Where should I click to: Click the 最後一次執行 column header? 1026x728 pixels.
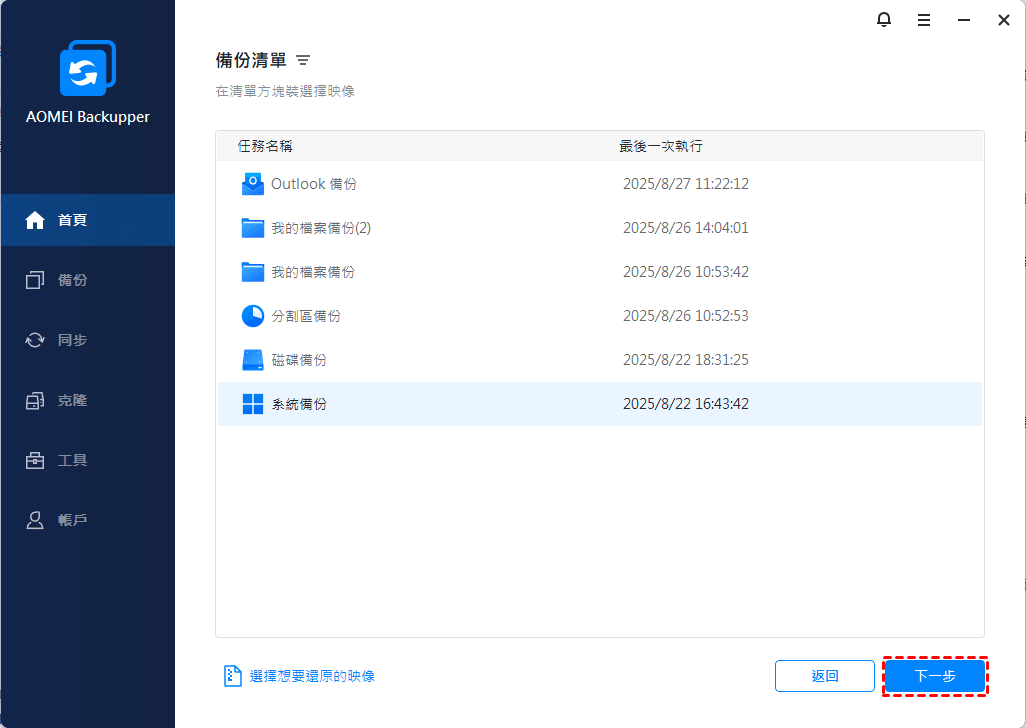[661, 146]
